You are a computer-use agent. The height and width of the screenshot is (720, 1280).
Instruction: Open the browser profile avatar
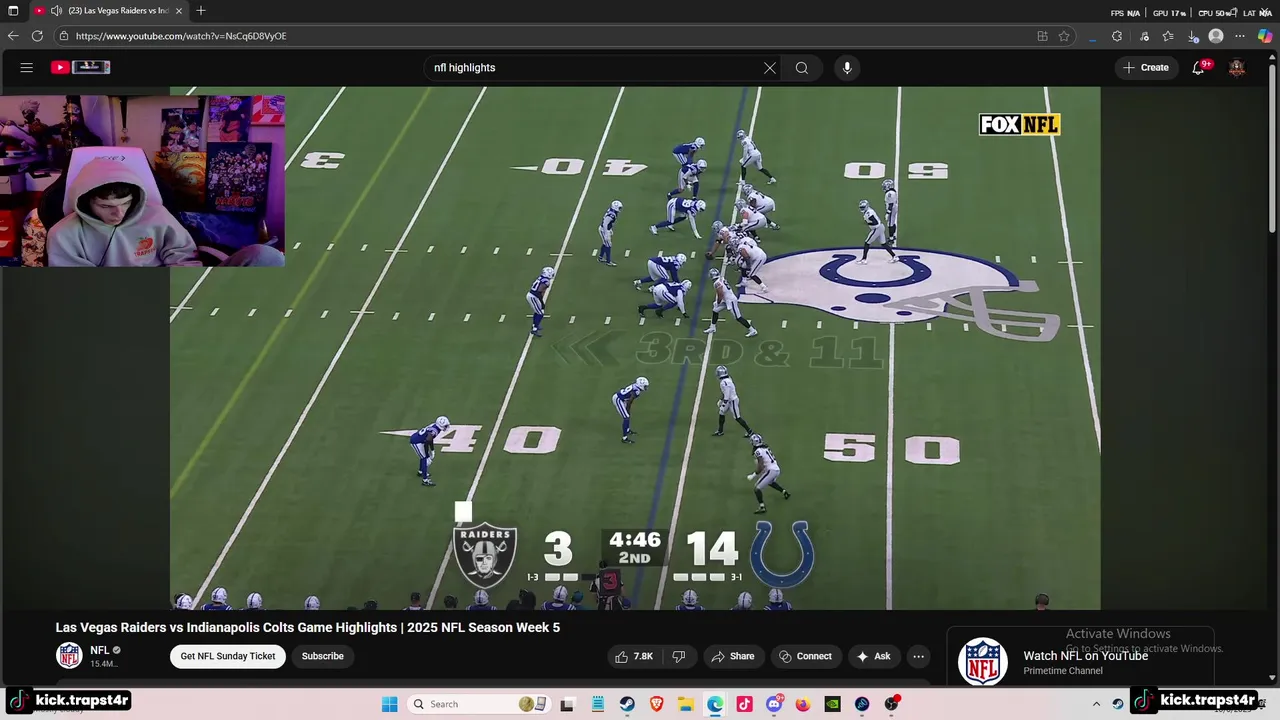click(1216, 36)
